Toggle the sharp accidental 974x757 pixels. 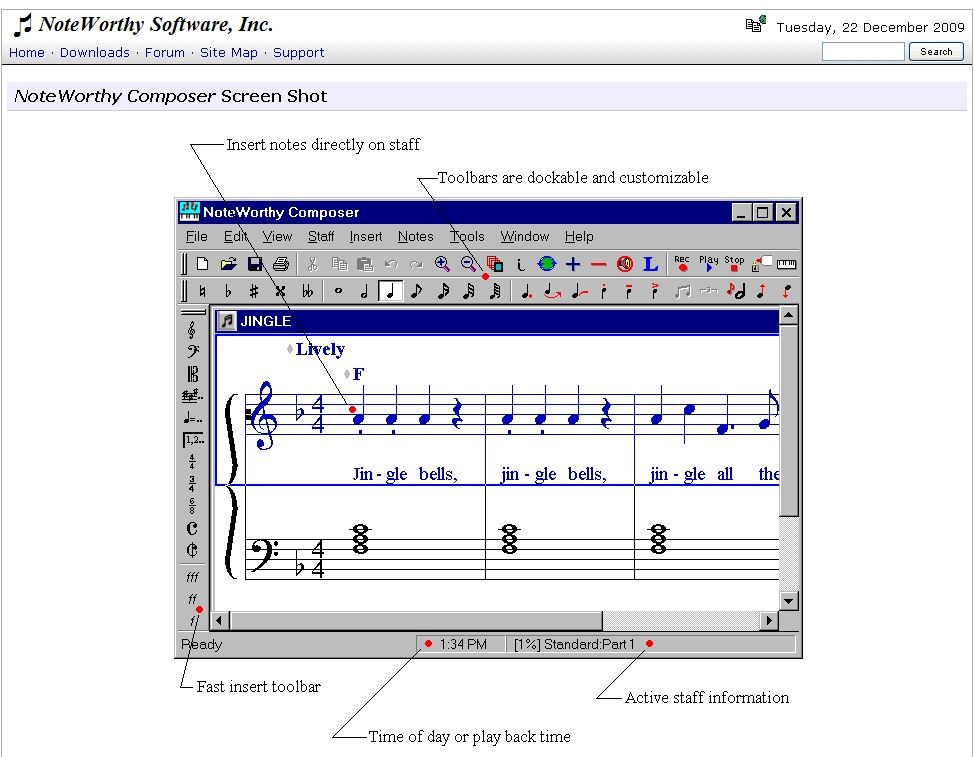click(x=254, y=291)
